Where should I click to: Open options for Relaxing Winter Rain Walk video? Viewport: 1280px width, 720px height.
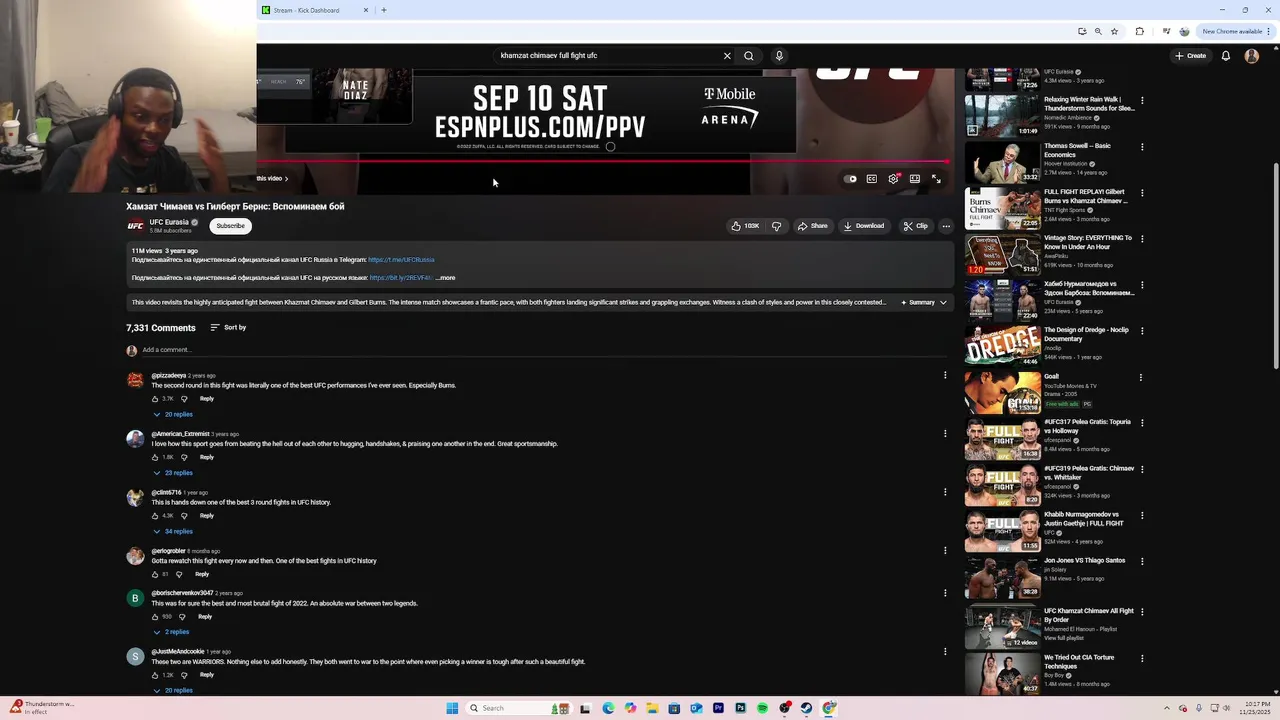[1142, 100]
